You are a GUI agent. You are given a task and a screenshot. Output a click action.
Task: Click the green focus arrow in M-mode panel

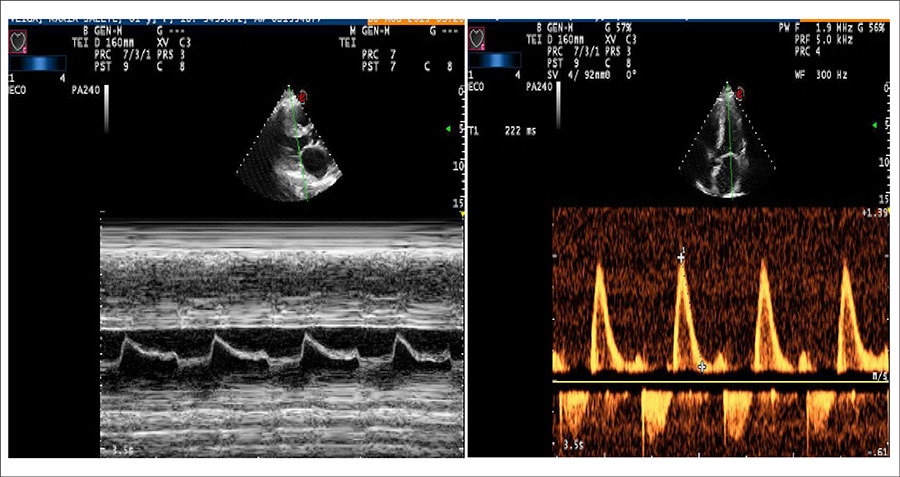pyautogui.click(x=448, y=131)
